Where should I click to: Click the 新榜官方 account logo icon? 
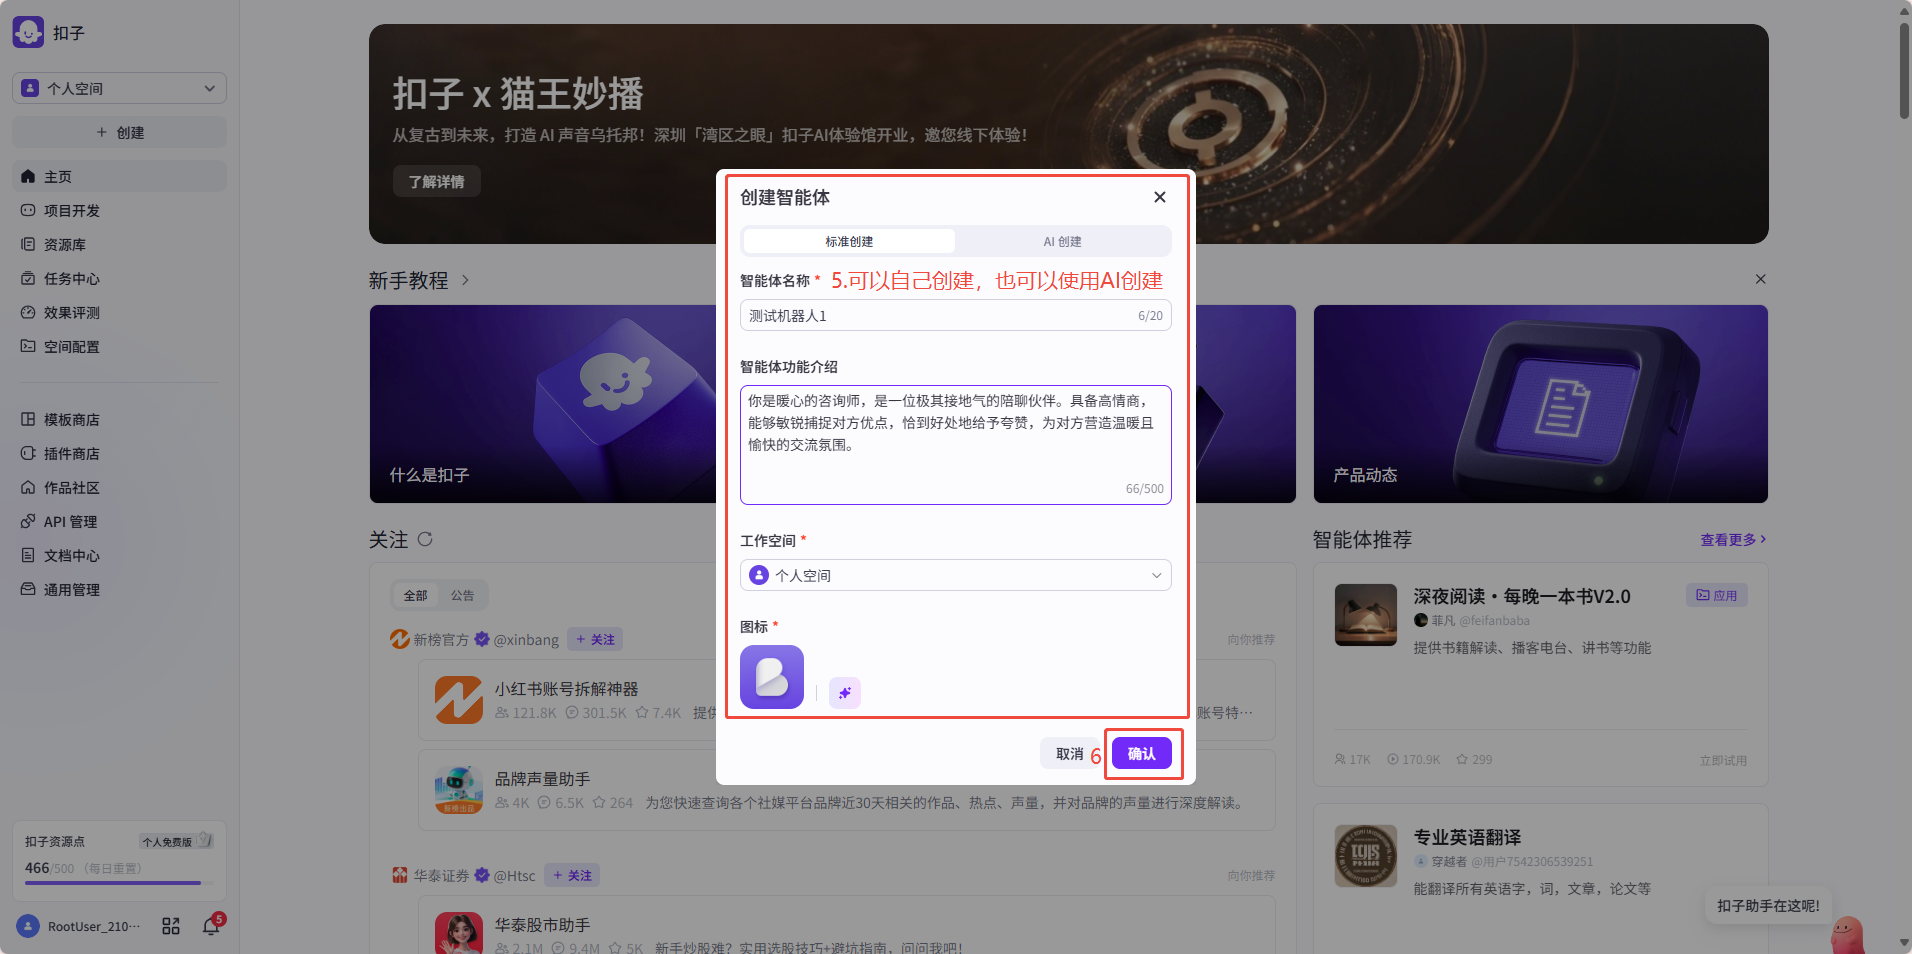pyautogui.click(x=400, y=639)
